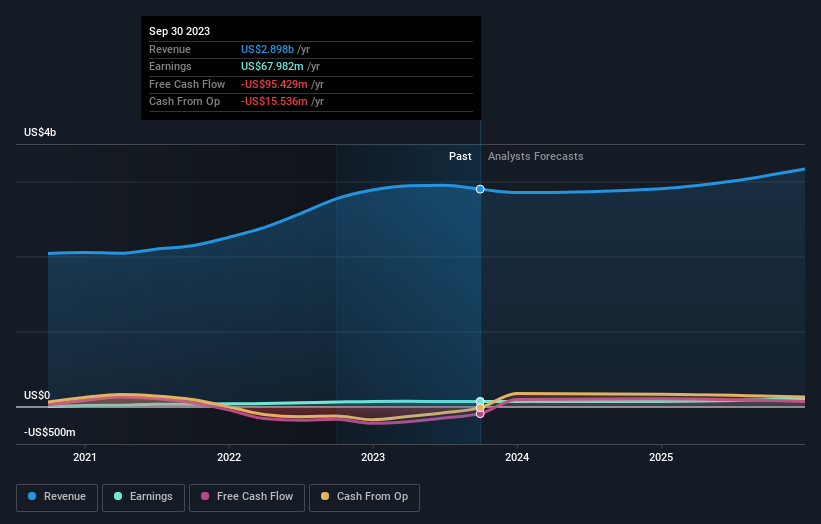The height and width of the screenshot is (524, 821).
Task: Click the Revenue row label in tooltip
Action: (x=170, y=49)
